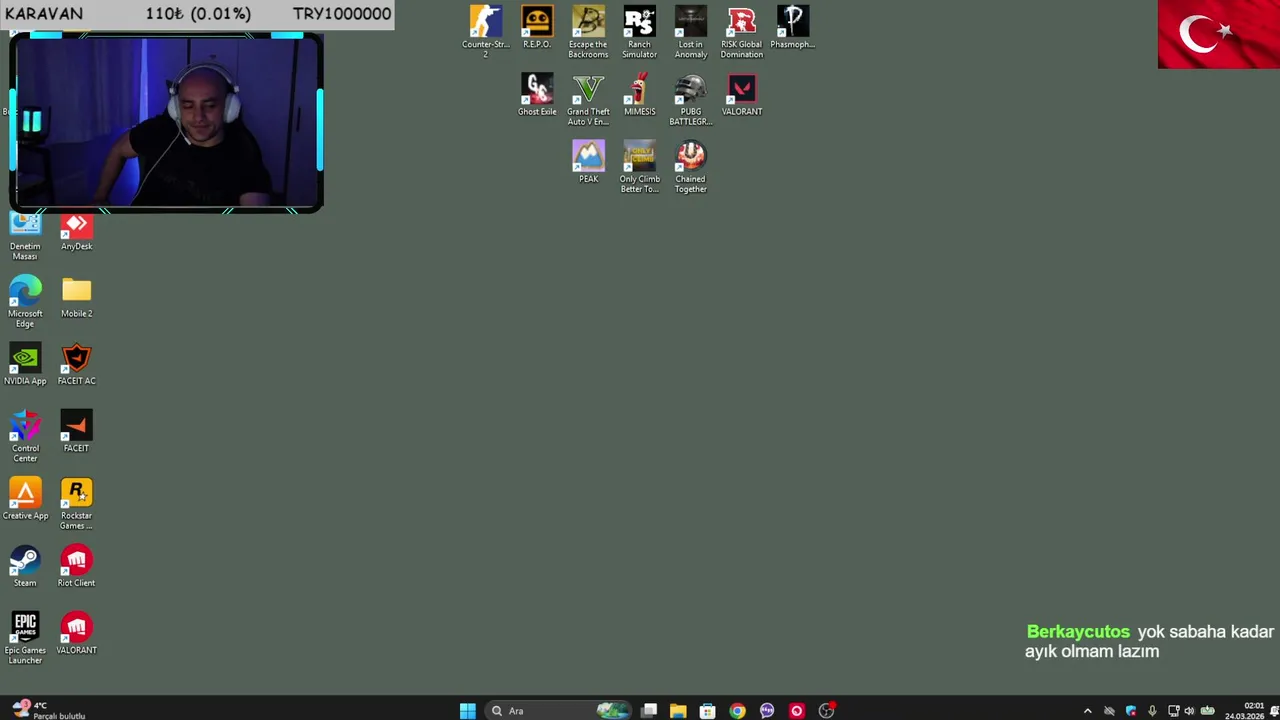Click the RISK Global Domination shortcut
The width and height of the screenshot is (1280, 720).
click(x=742, y=31)
